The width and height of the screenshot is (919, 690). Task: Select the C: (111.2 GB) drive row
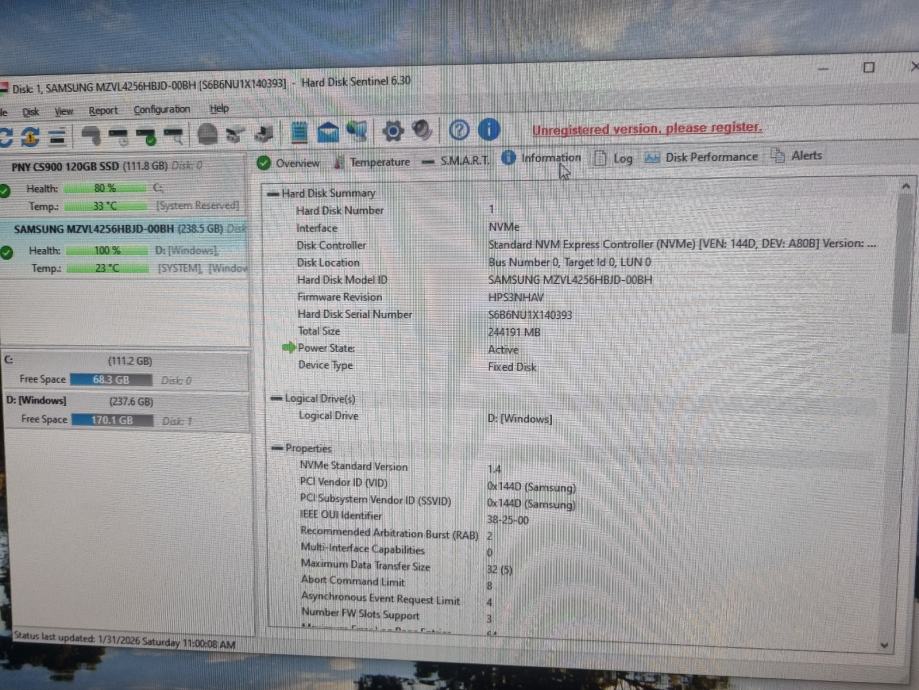coord(126,371)
